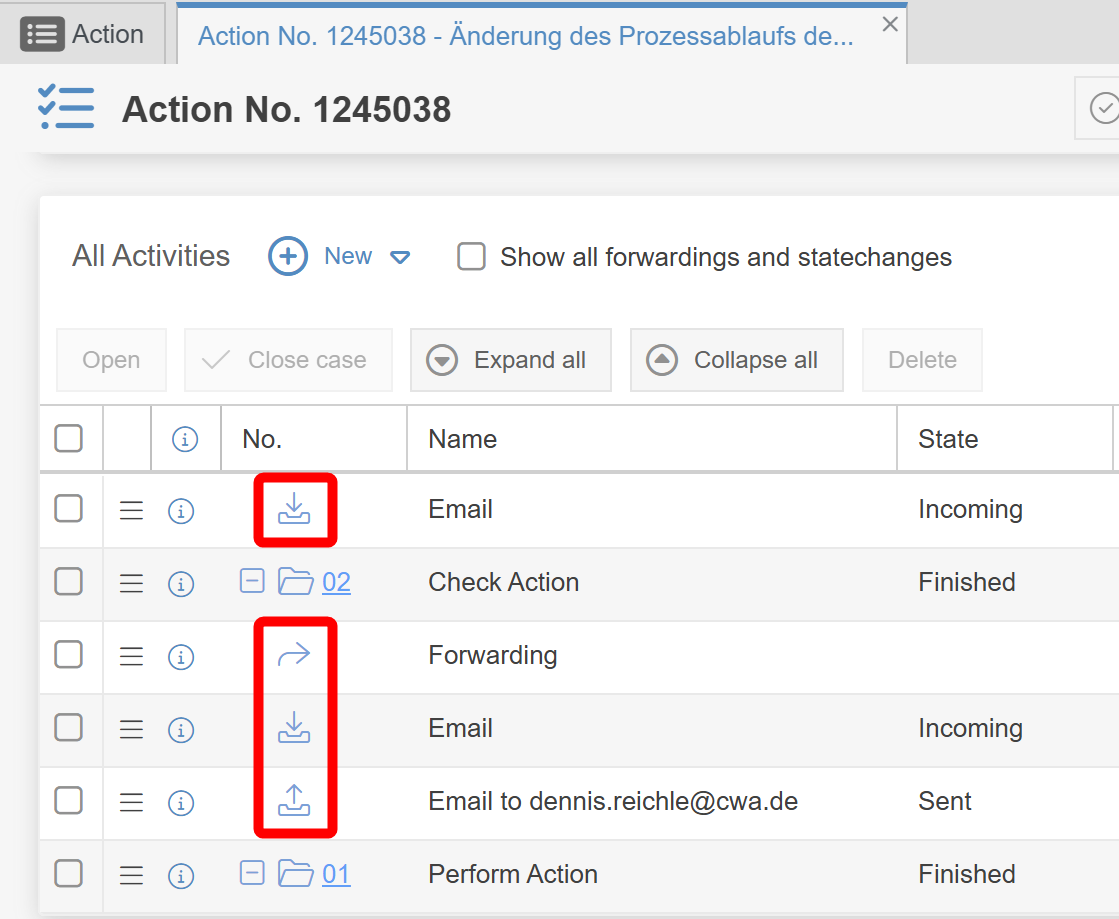The width and height of the screenshot is (1119, 919).
Task: Switch to the Action tab
Action: pyautogui.click(x=83, y=34)
